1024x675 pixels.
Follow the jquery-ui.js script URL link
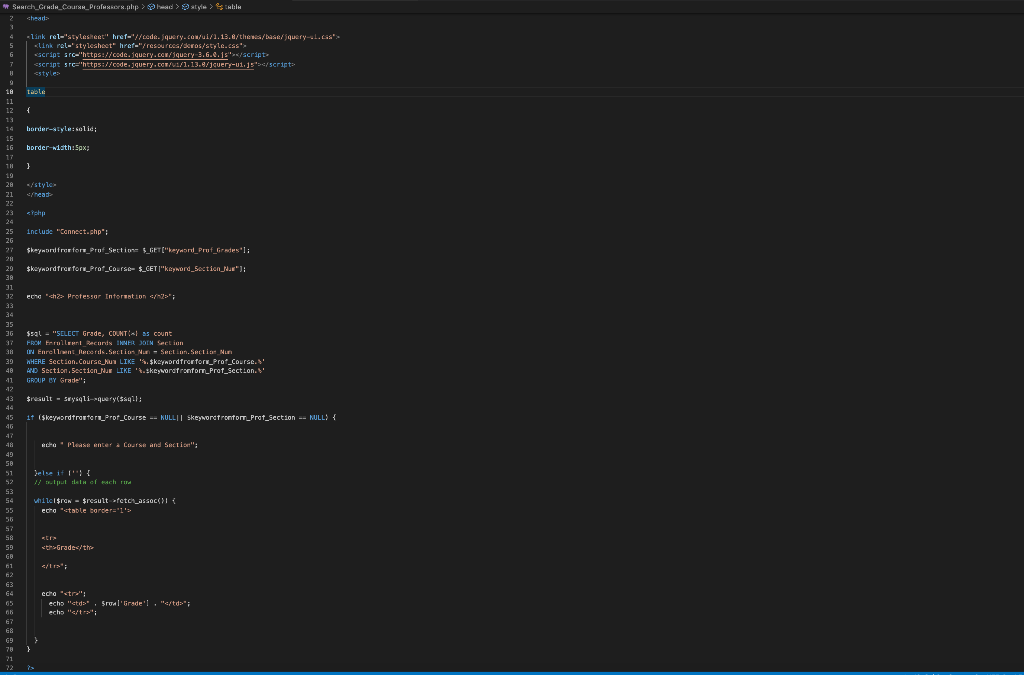tap(168, 65)
